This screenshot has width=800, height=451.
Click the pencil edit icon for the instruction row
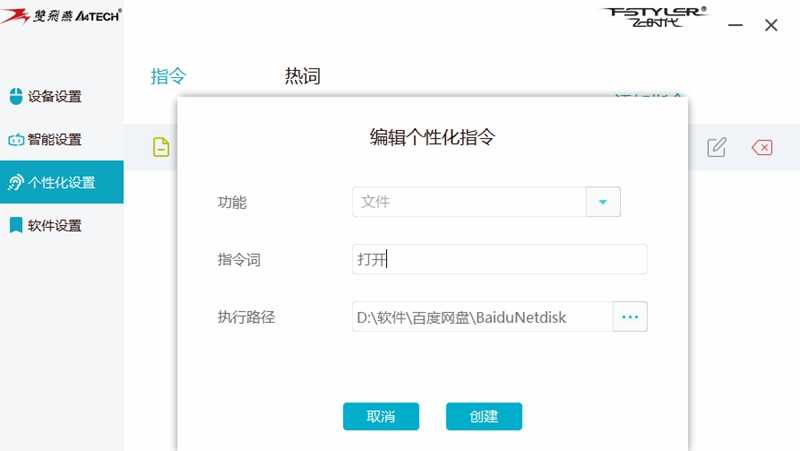pos(717,147)
